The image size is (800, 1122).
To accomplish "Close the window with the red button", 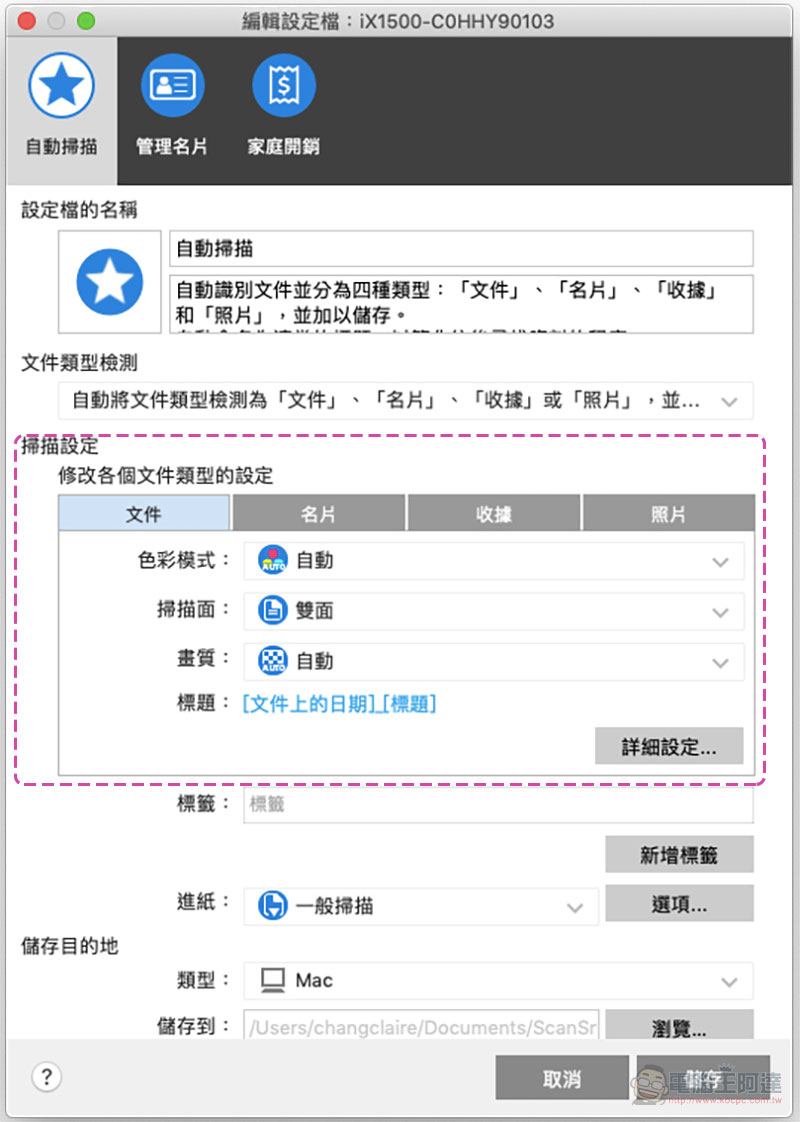I will [x=26, y=21].
